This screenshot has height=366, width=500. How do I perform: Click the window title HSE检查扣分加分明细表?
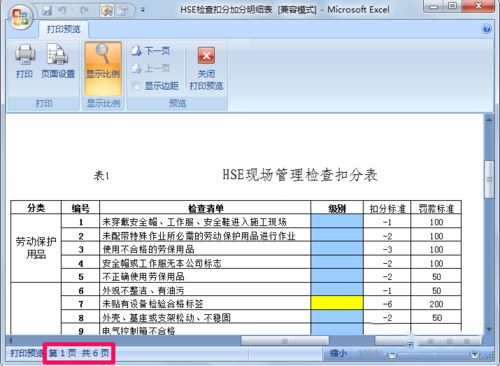(226, 10)
